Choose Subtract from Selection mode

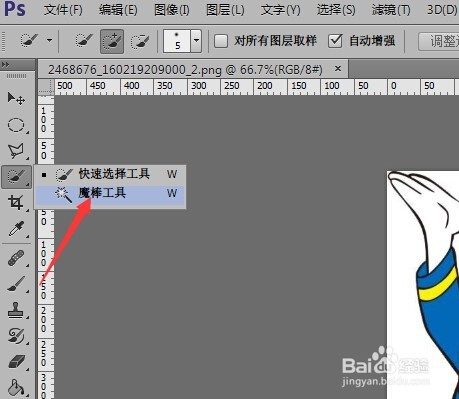(140, 41)
